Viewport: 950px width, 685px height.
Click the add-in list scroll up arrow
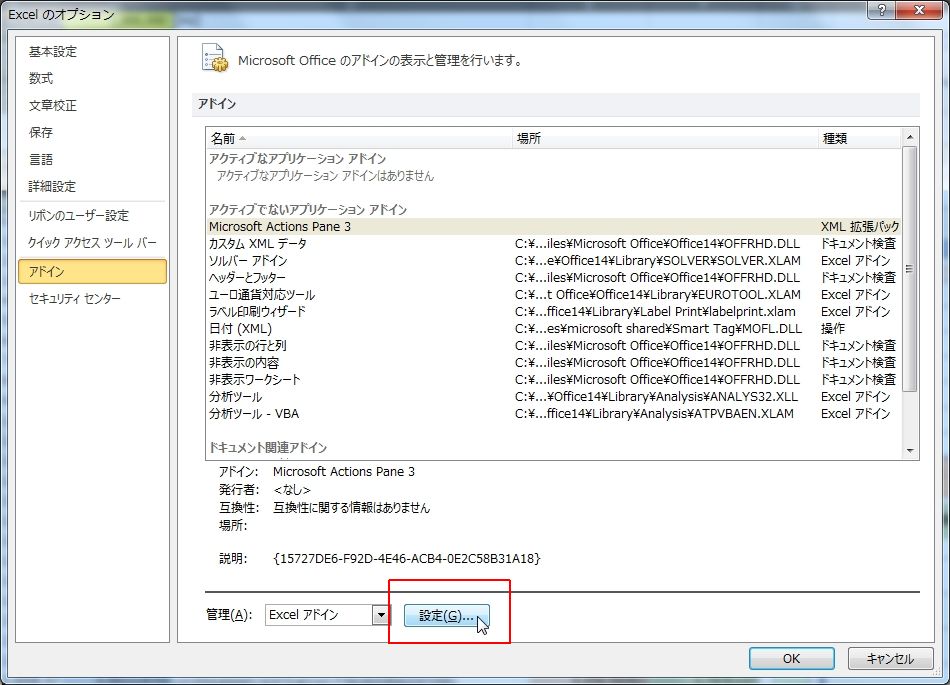[x=910, y=137]
